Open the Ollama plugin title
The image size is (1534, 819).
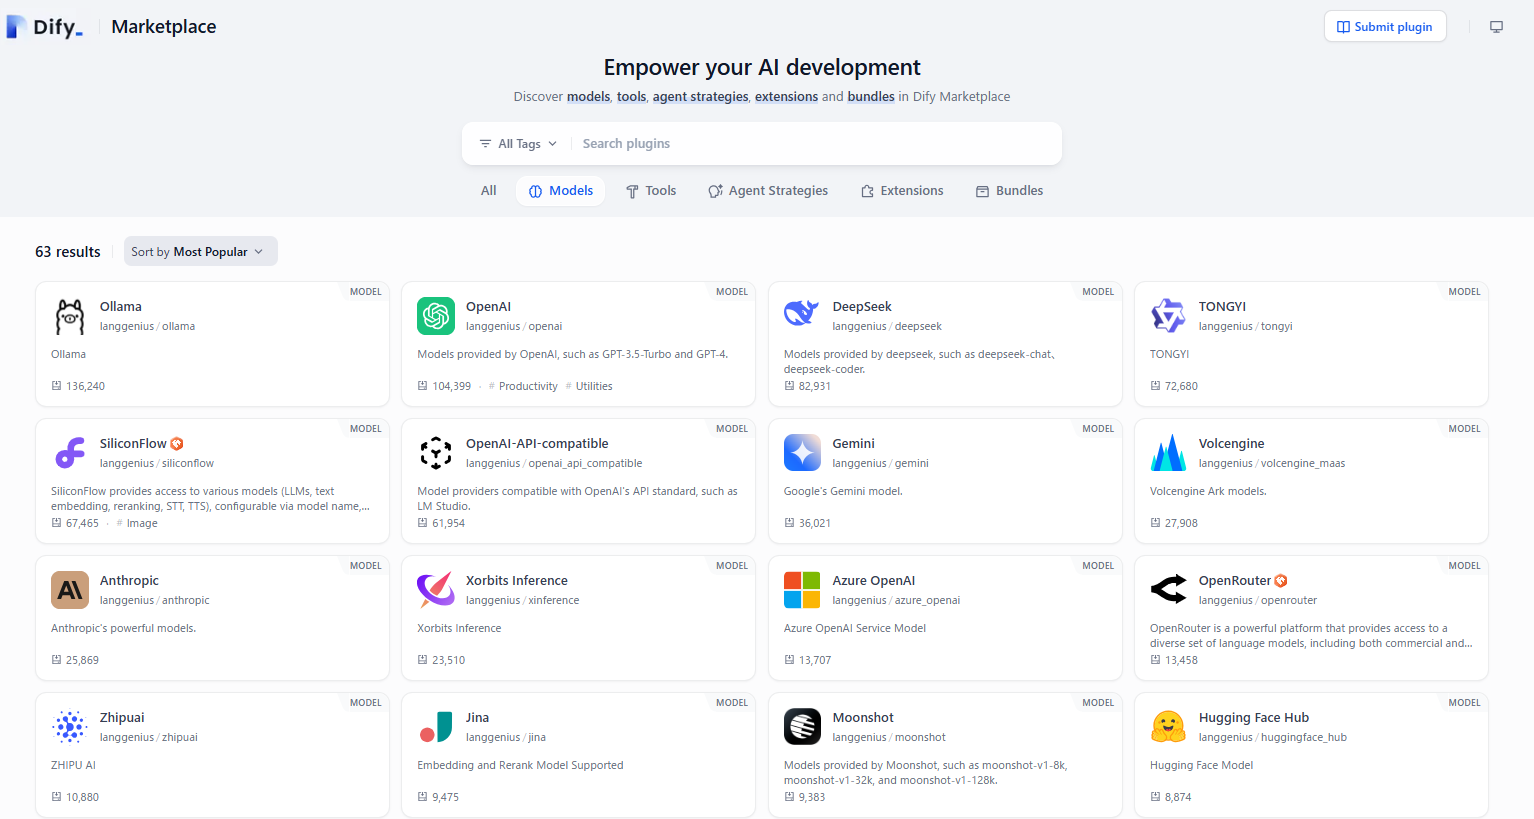coord(121,307)
